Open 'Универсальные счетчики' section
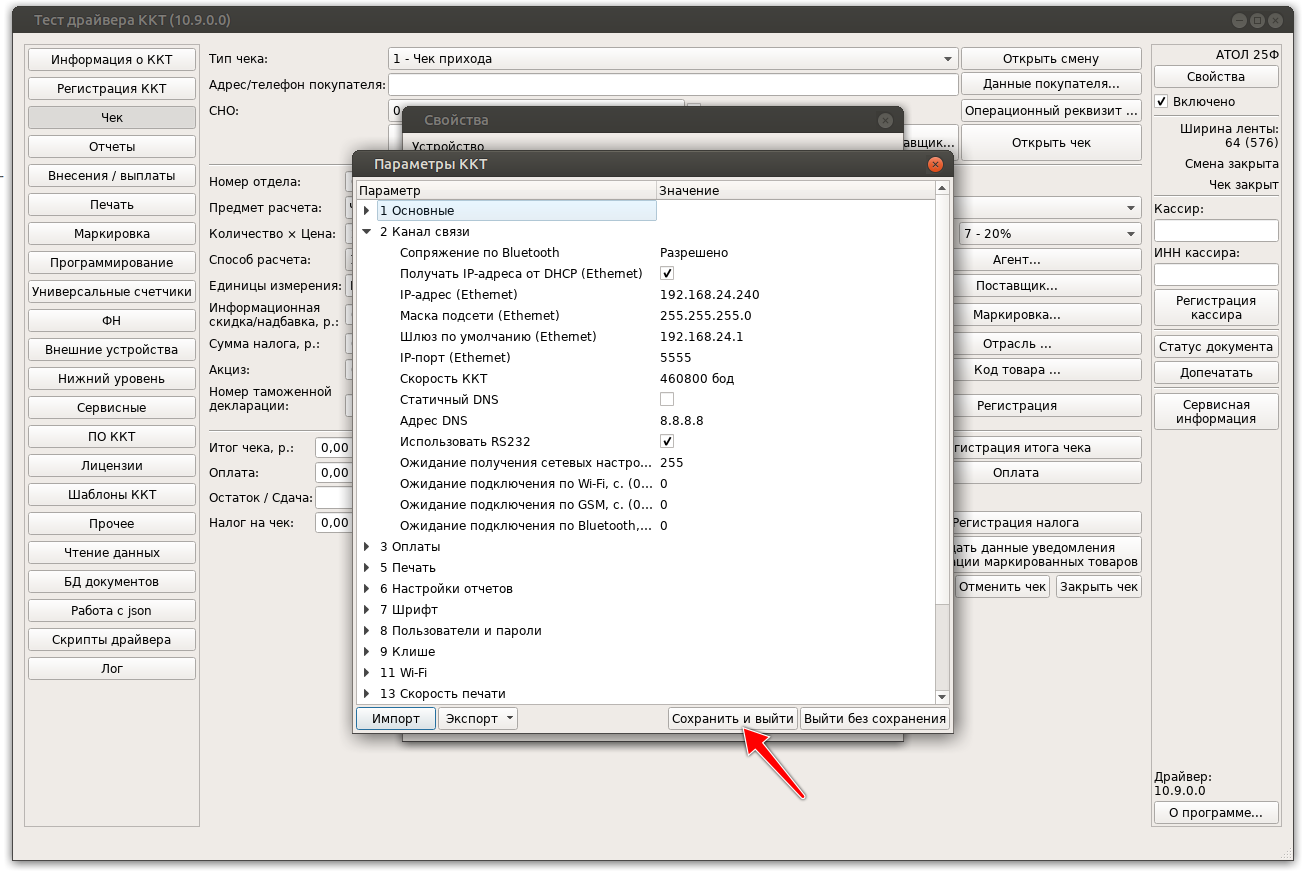1302x871 pixels. [x=112, y=291]
